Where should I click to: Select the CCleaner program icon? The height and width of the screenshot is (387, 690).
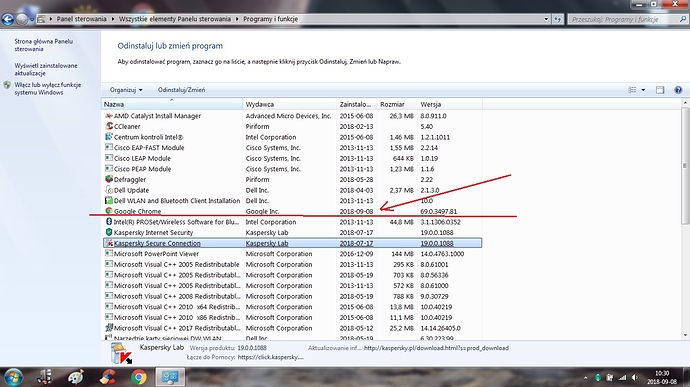coord(109,126)
